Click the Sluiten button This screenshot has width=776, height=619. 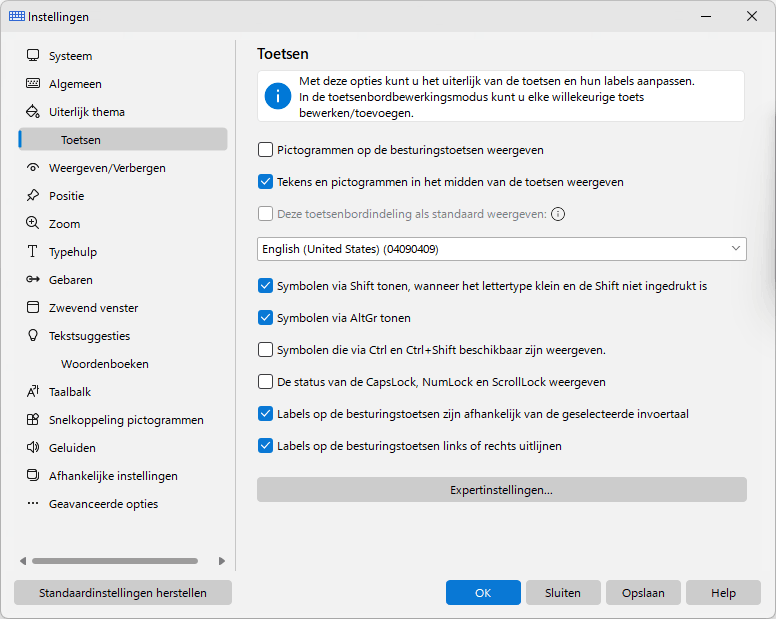pos(563,593)
